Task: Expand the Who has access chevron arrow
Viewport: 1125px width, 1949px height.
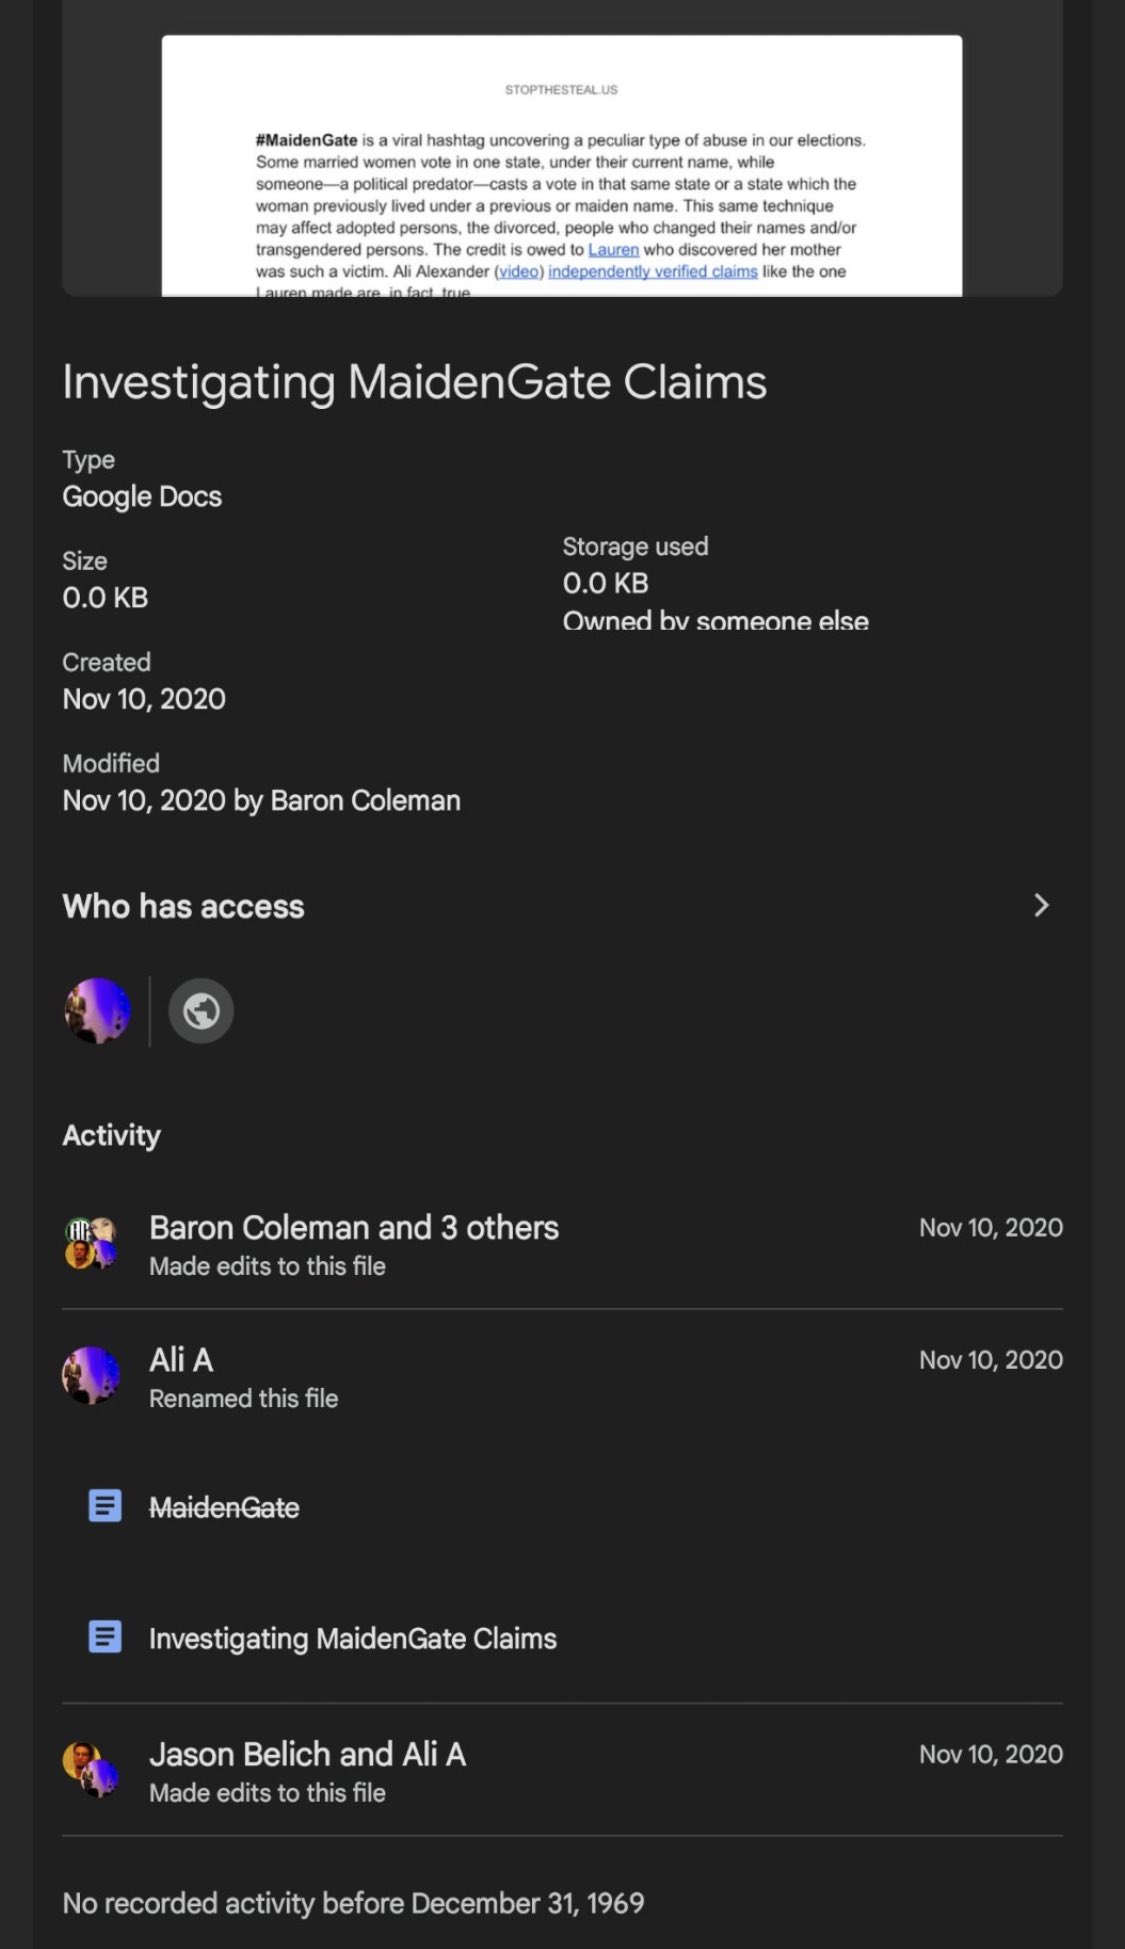Action: pyautogui.click(x=1040, y=905)
